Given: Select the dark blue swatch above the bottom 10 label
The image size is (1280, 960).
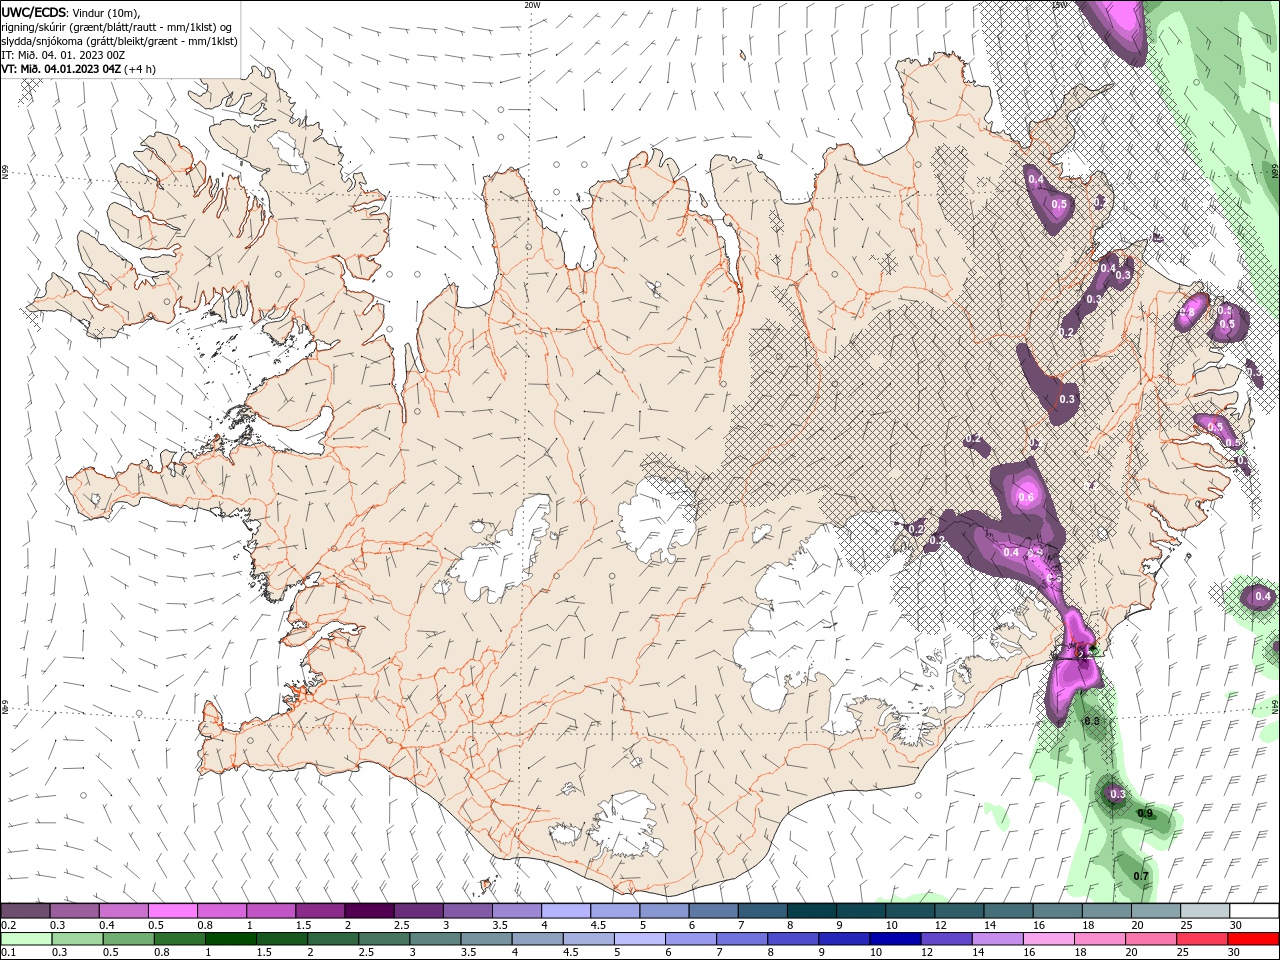Looking at the screenshot, I should (896, 939).
